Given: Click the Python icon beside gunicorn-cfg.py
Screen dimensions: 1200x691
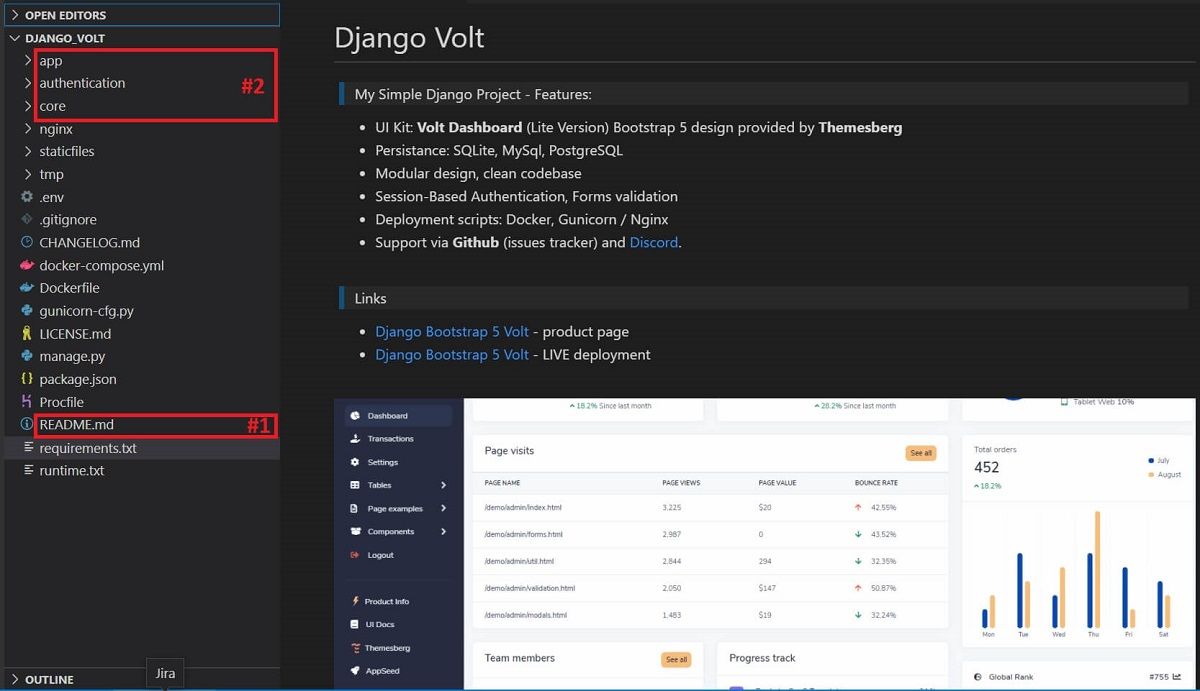Looking at the screenshot, I should (27, 311).
